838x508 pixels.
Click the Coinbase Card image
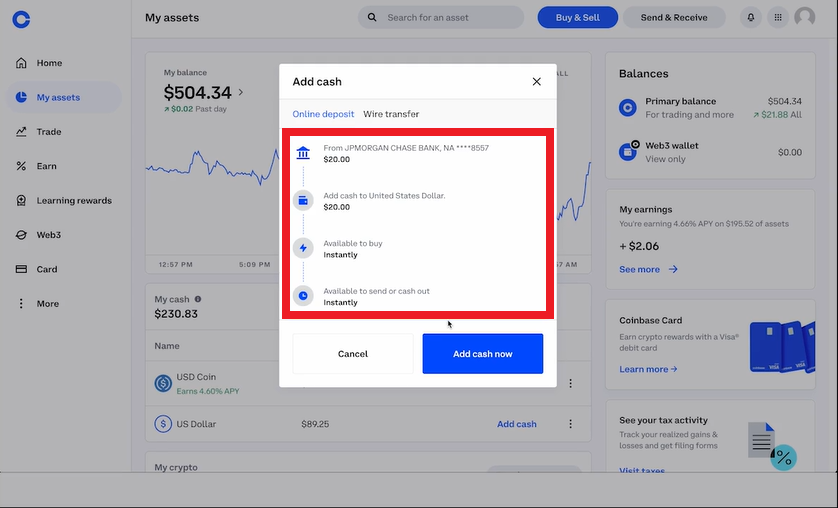[782, 347]
